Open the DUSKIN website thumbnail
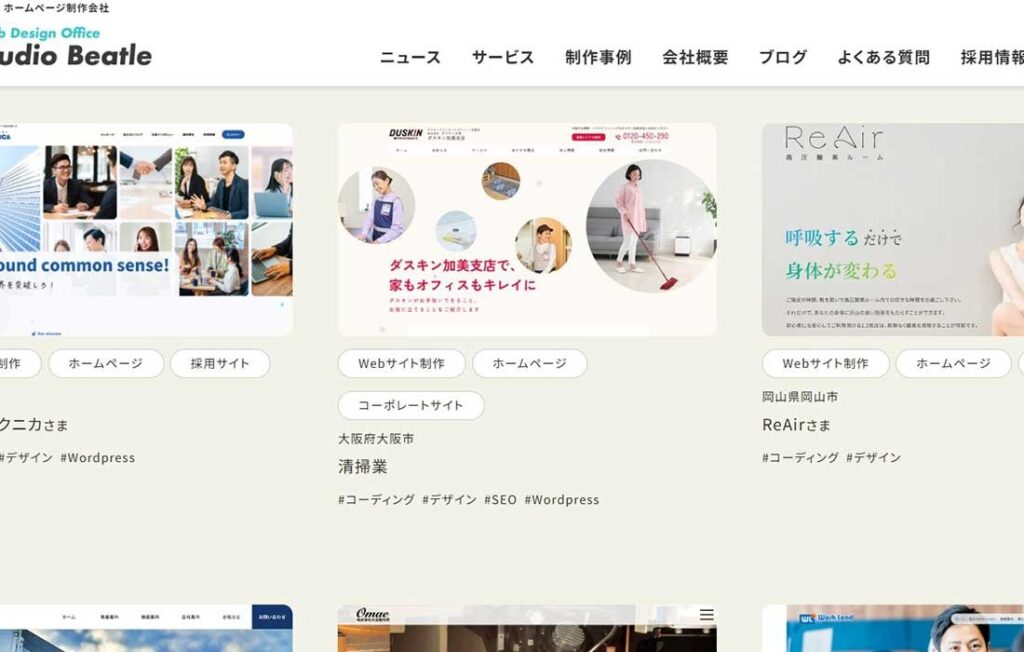Viewport: 1024px width, 652px height. (527, 229)
